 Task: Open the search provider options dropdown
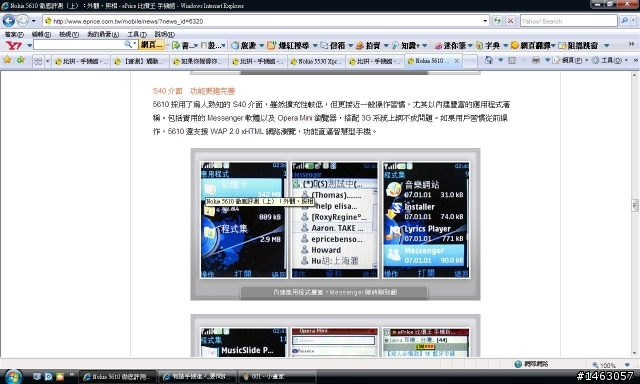(633, 21)
